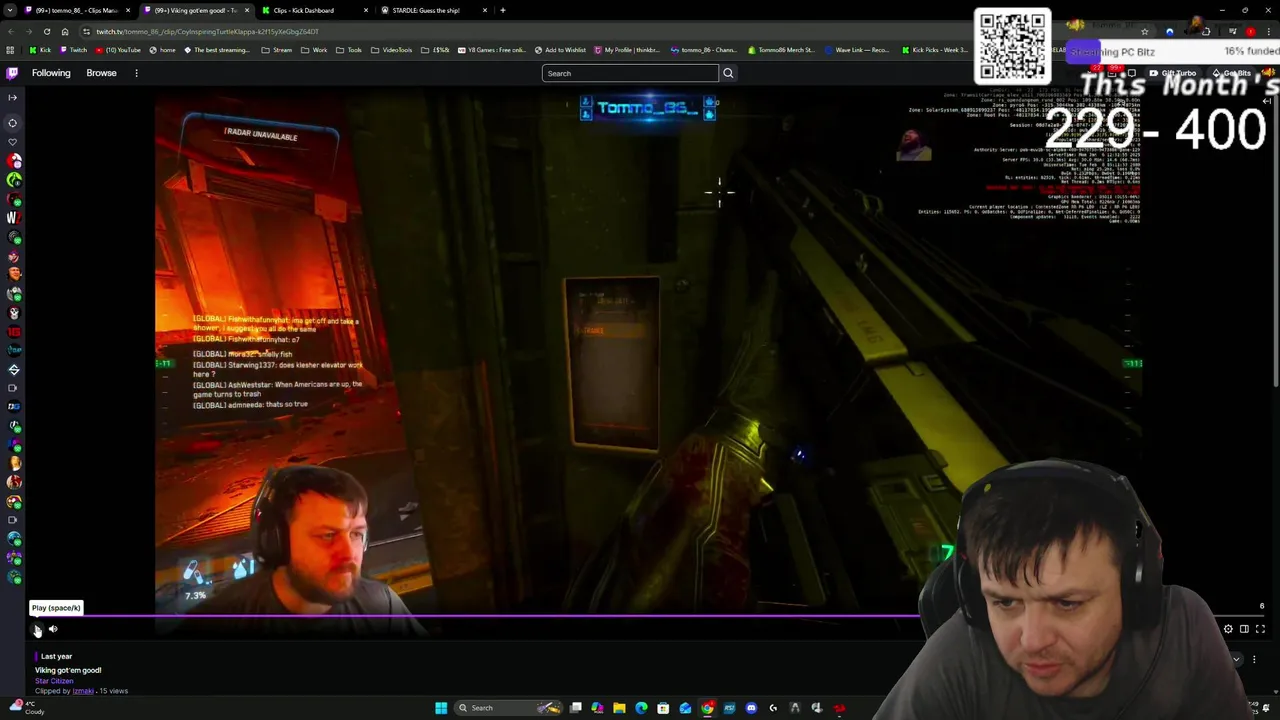Expand chevron below player on the right
Image resolution: width=1280 pixels, height=720 pixels.
(x=1236, y=659)
